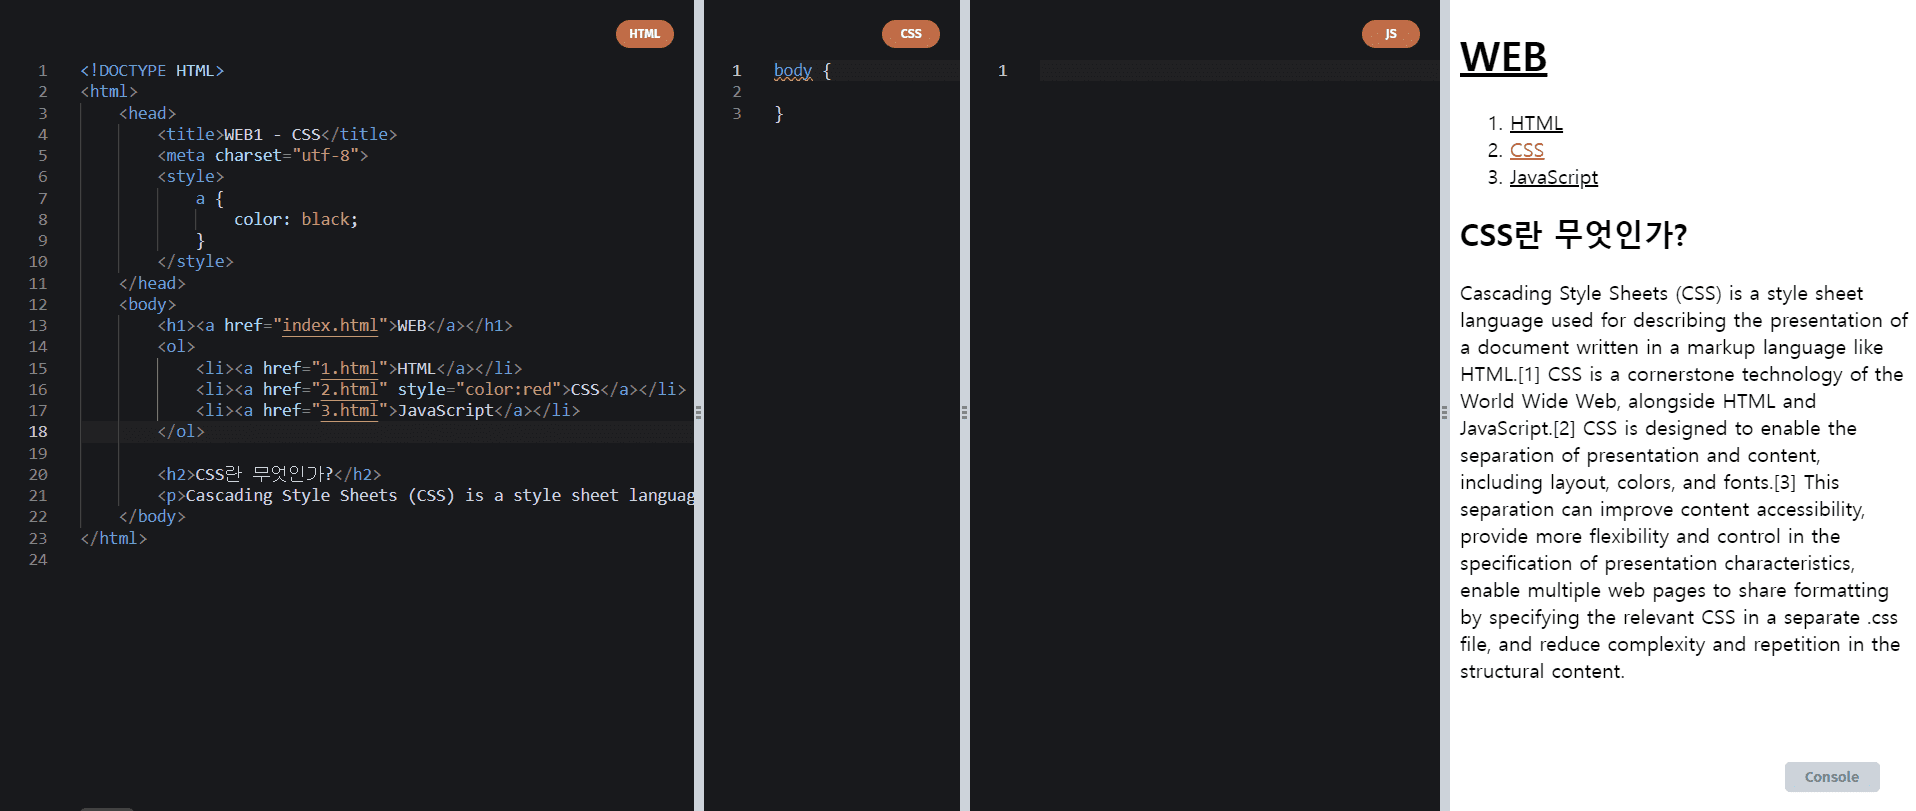This screenshot has width=1916, height=811.
Task: Open the JavaScript list link in the preview
Action: [1554, 177]
